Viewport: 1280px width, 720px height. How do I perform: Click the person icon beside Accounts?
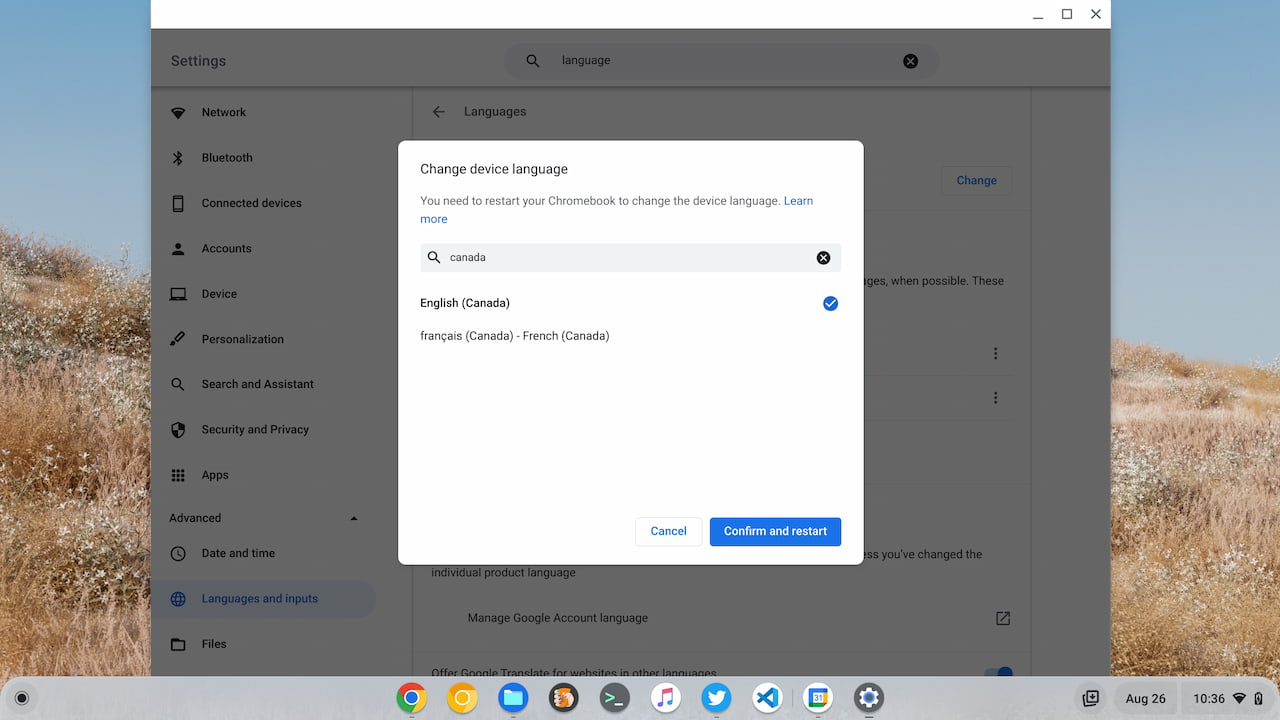(x=178, y=249)
